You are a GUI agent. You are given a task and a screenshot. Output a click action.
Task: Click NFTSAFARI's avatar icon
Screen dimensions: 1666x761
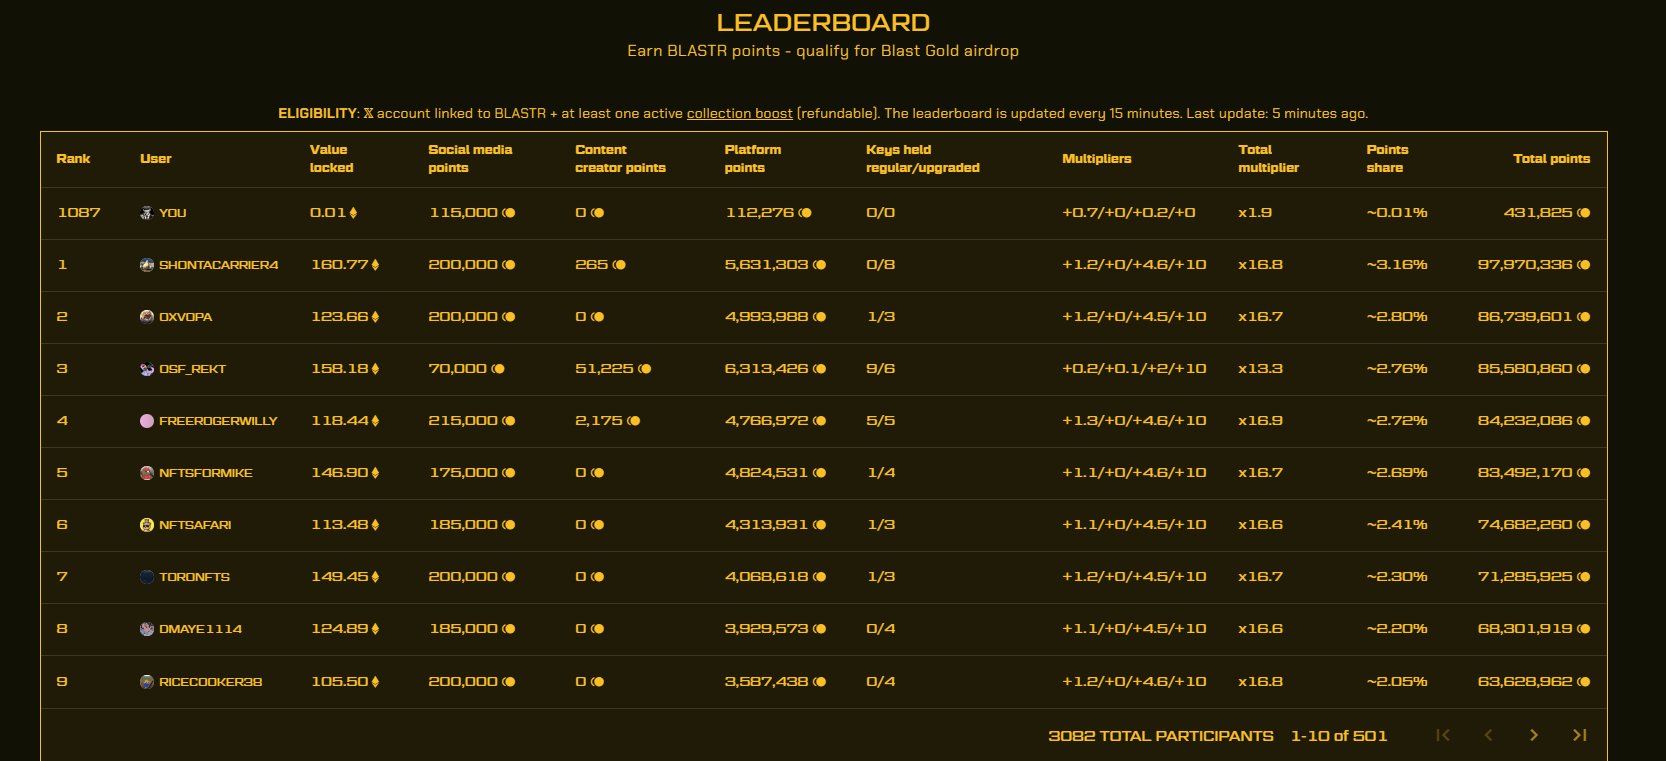point(147,525)
